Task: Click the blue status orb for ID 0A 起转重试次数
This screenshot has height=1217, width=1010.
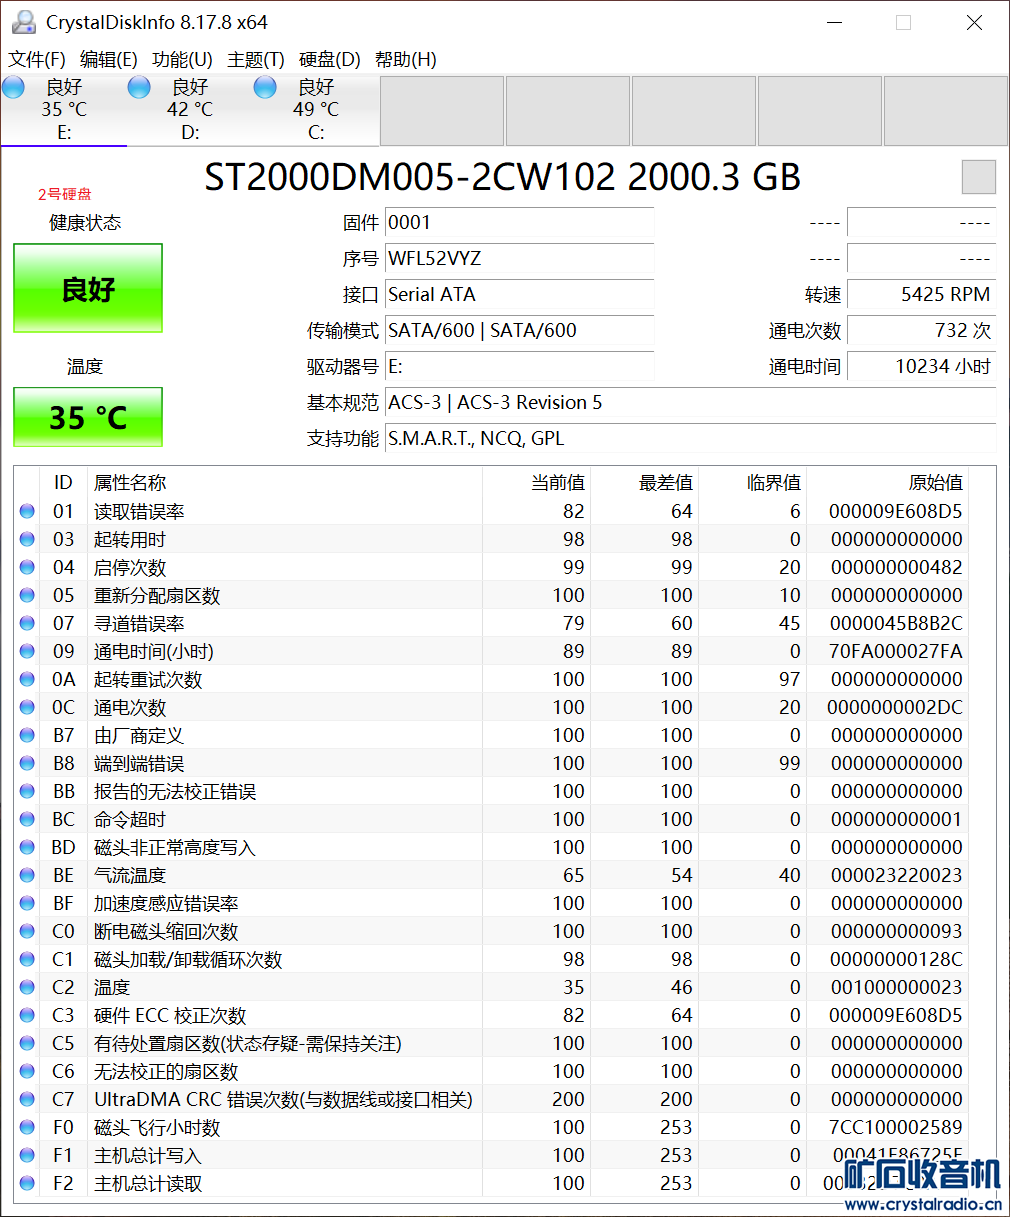Action: pos(26,679)
